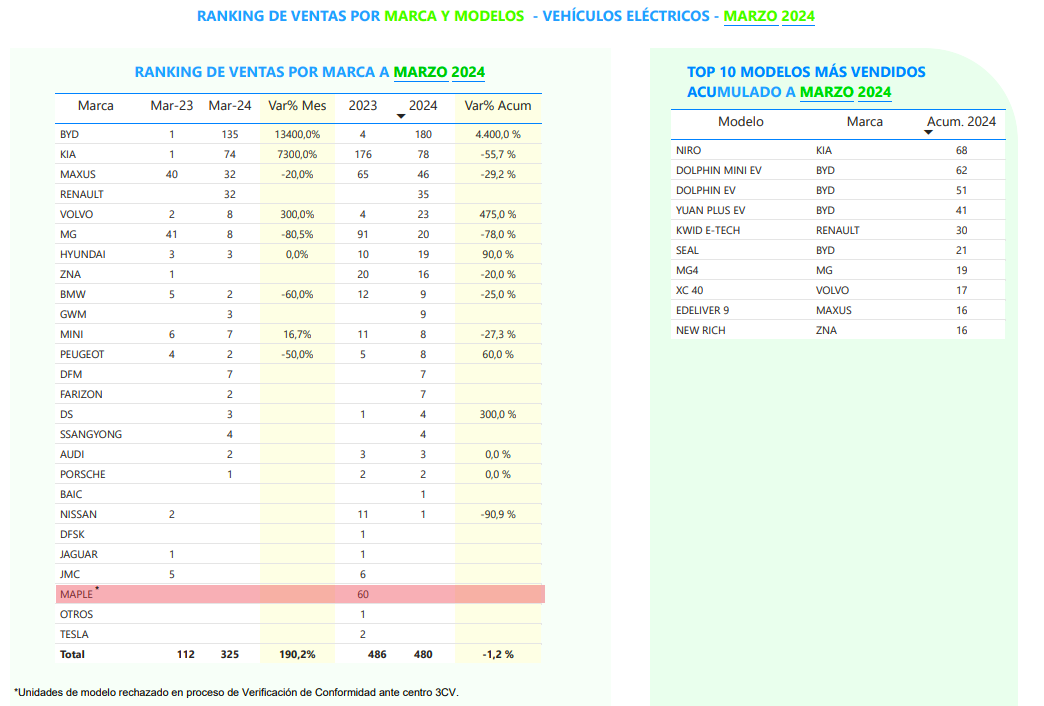Select the SEAL model row

pos(838,250)
